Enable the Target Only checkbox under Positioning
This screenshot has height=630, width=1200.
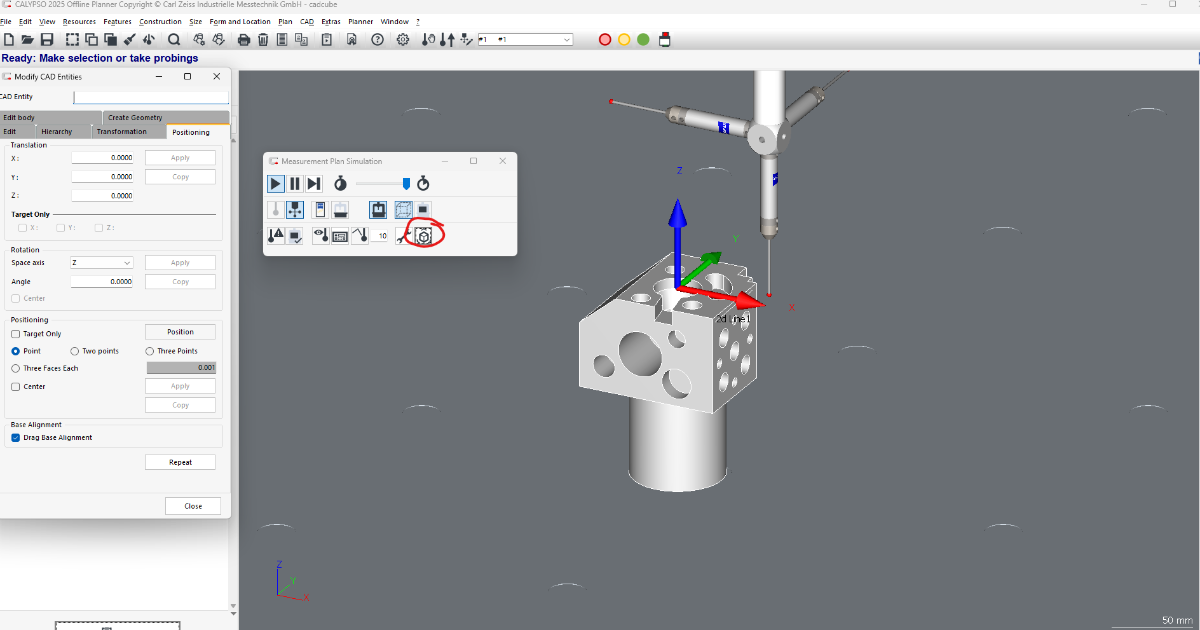(15, 334)
